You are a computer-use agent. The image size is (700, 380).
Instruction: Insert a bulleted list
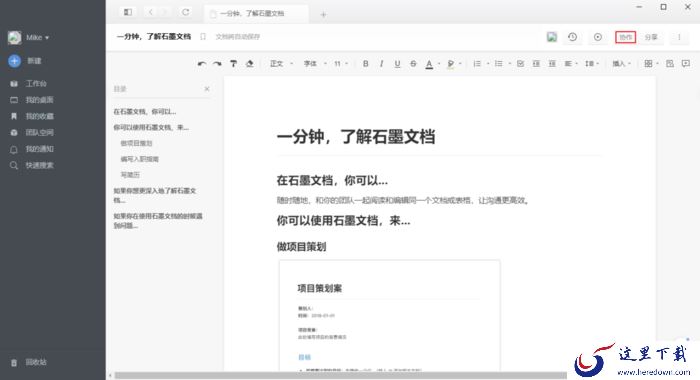coord(499,64)
